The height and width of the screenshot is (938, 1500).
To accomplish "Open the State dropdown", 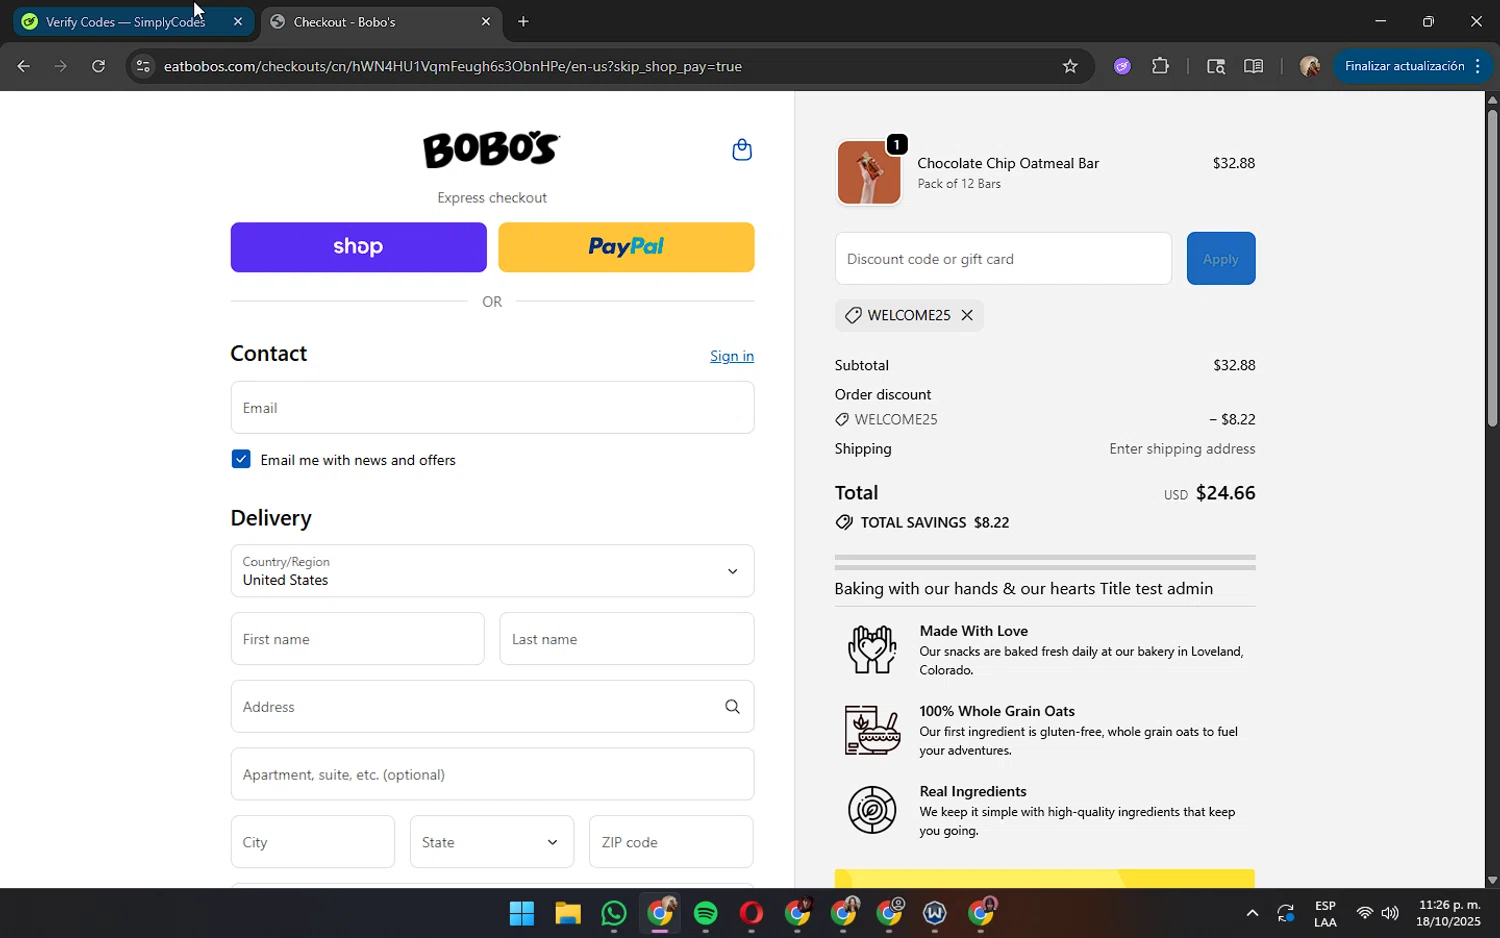I will 492,842.
